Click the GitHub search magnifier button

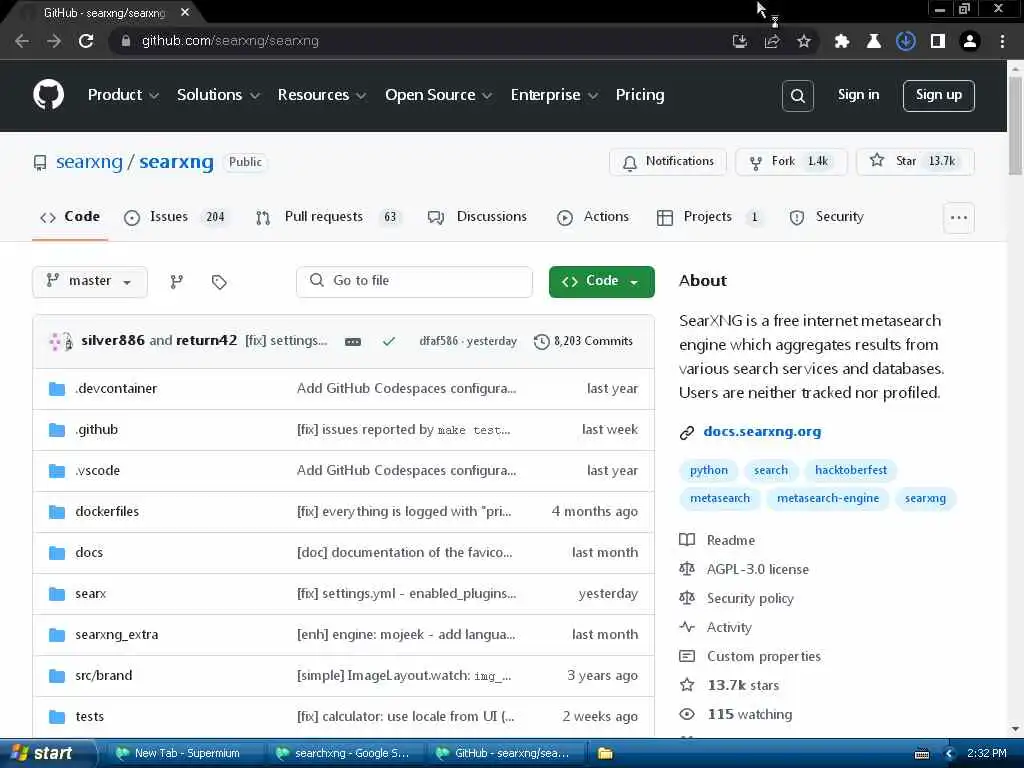tap(797, 96)
